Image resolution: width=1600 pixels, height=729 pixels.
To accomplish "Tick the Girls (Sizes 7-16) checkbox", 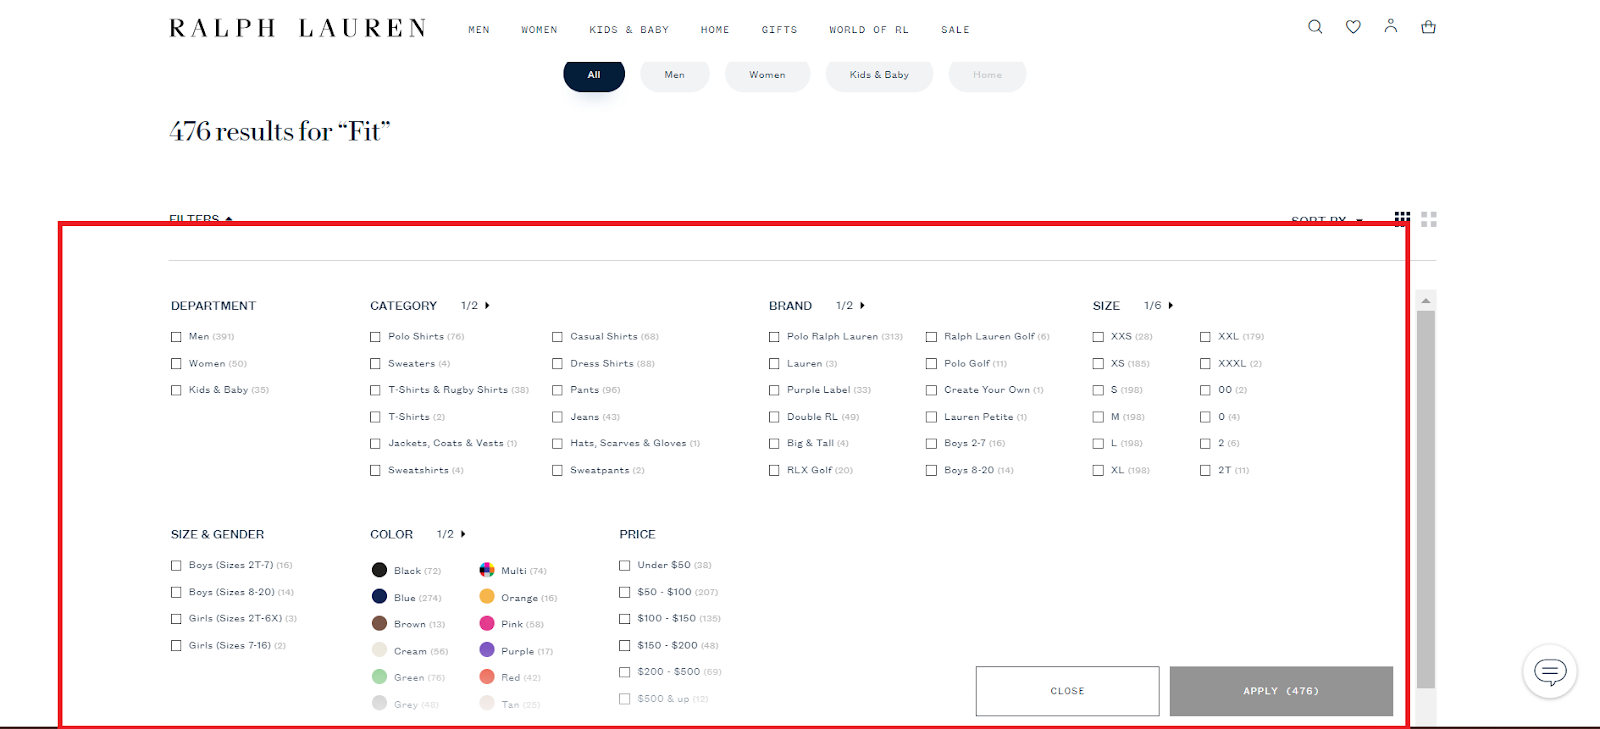I will coord(176,646).
